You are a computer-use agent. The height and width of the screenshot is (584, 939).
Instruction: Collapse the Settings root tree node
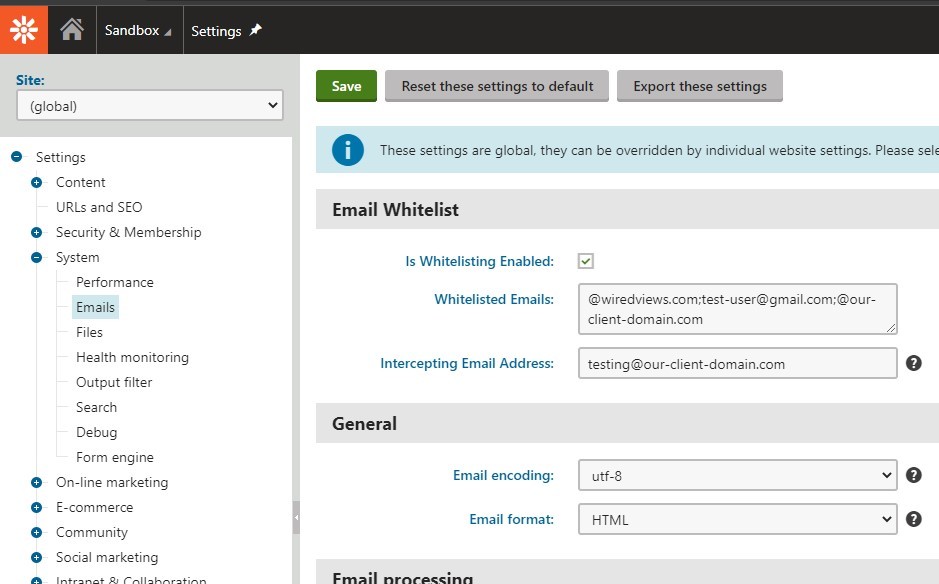(x=17, y=156)
